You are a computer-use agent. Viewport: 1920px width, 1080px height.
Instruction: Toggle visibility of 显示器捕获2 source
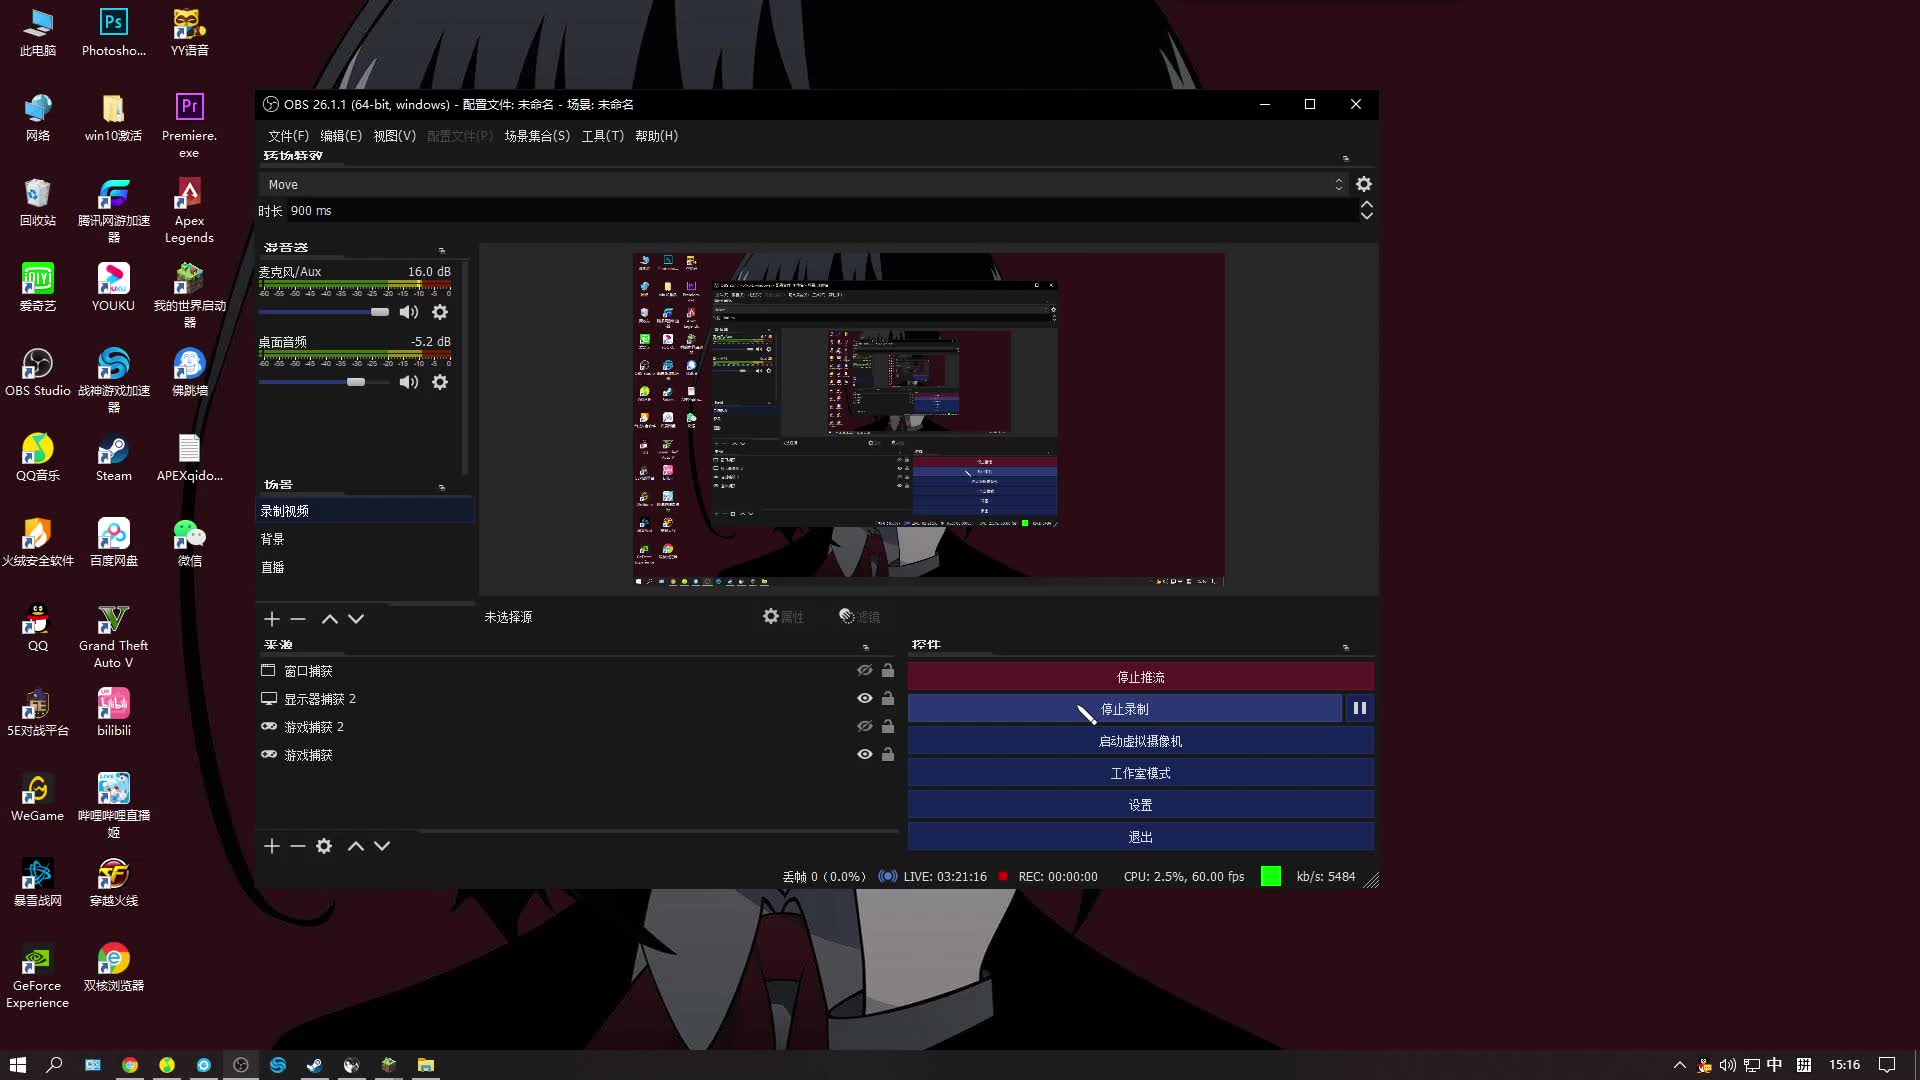click(864, 699)
